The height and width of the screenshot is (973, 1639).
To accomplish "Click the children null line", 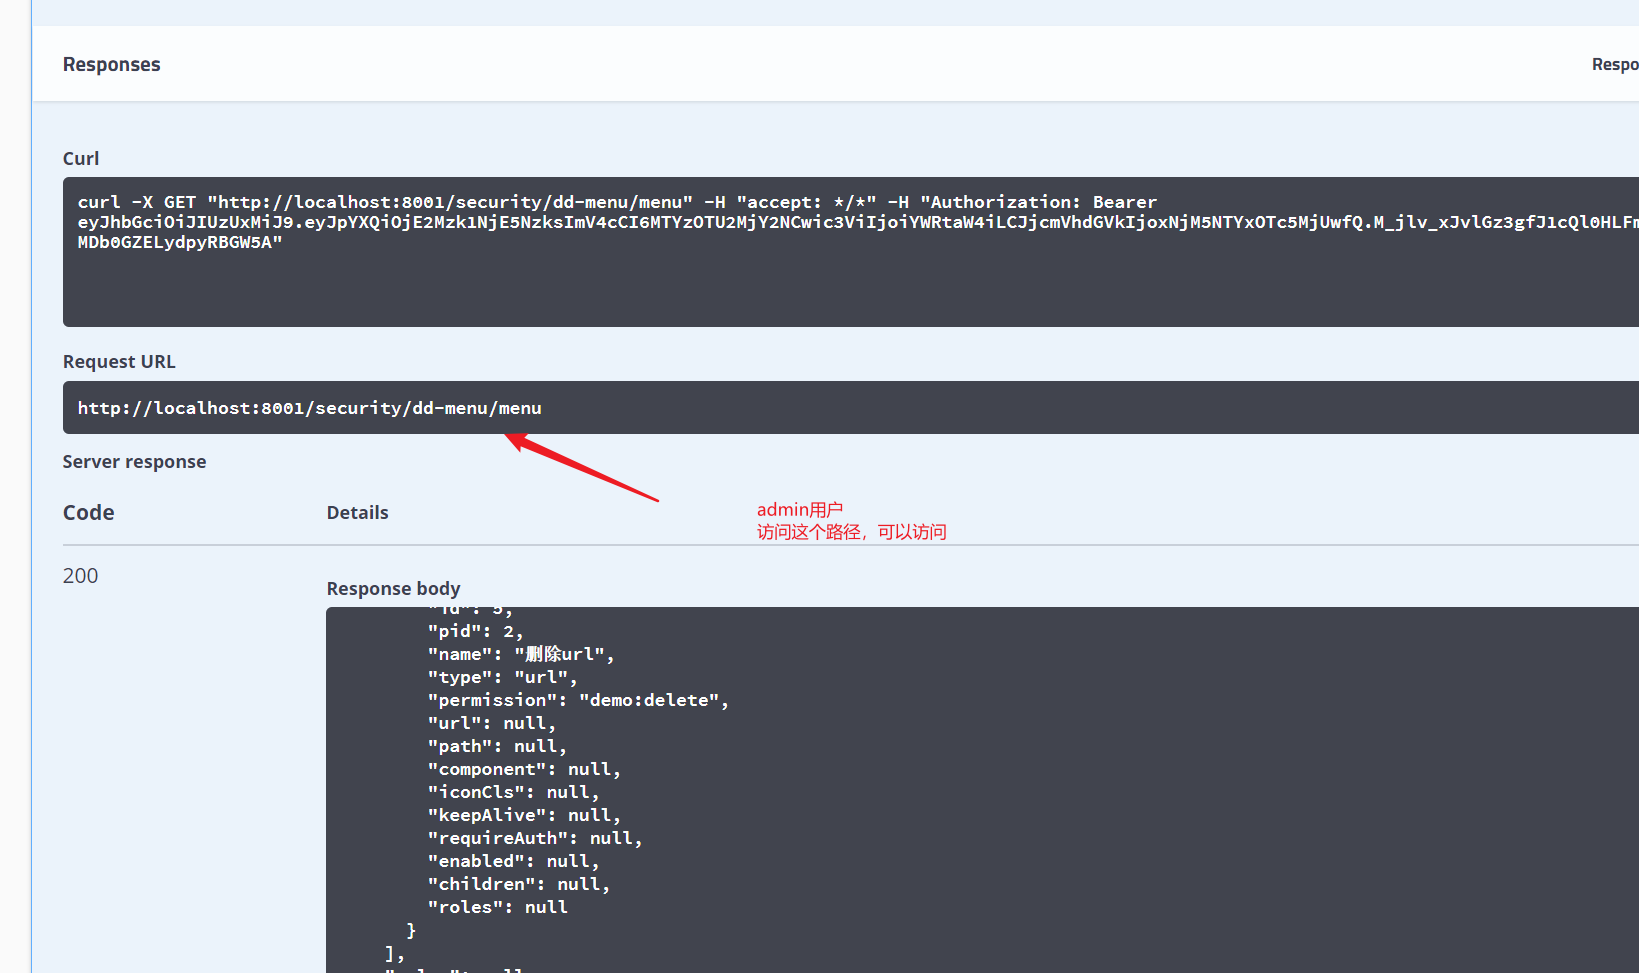I will click(518, 883).
